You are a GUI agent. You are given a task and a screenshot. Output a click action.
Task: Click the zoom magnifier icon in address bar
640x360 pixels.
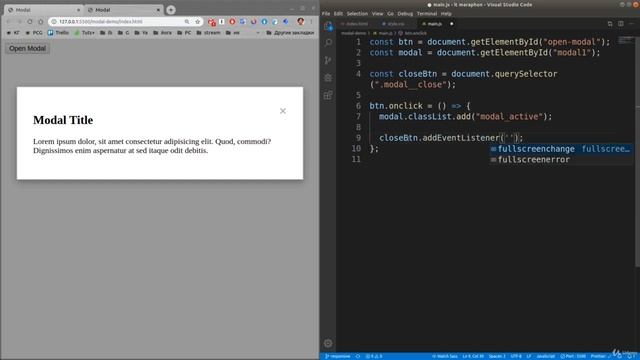coord(187,21)
